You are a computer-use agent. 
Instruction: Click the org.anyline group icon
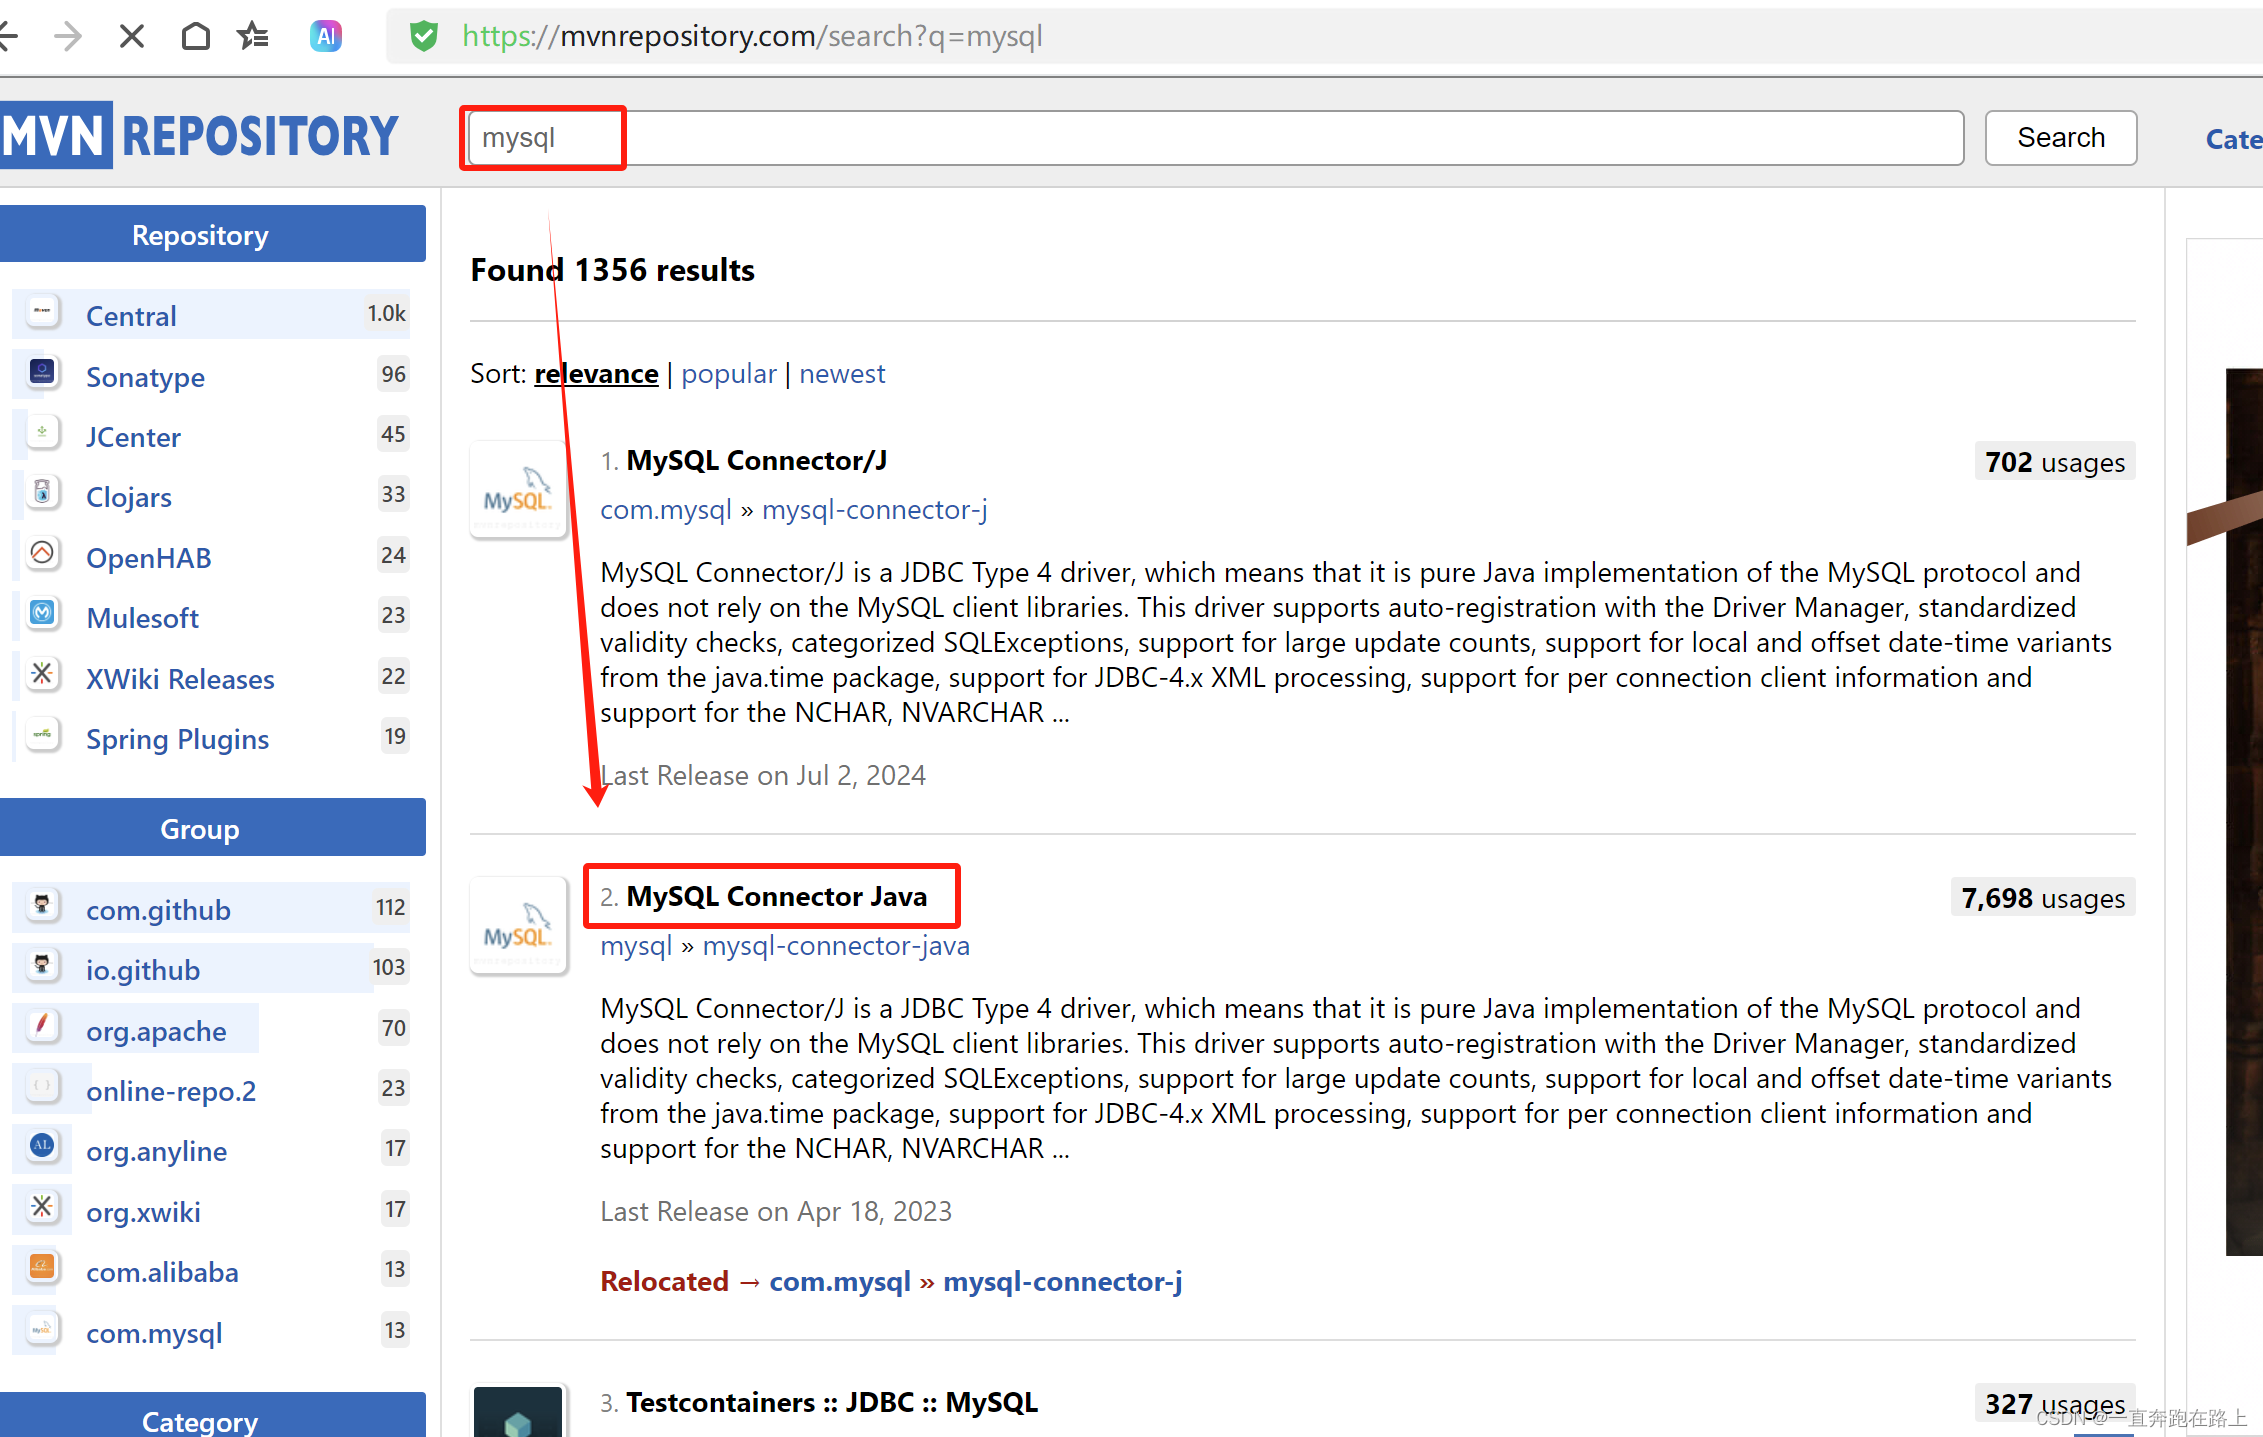42,1147
